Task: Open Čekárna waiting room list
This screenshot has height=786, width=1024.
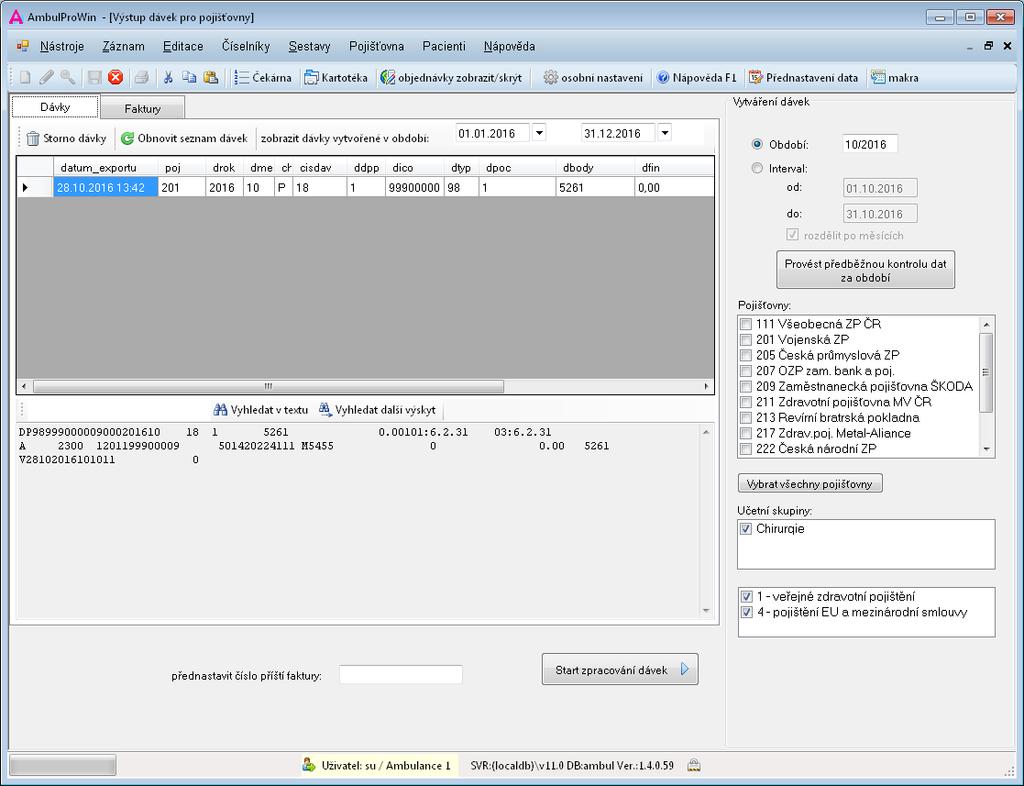Action: pyautogui.click(x=264, y=78)
